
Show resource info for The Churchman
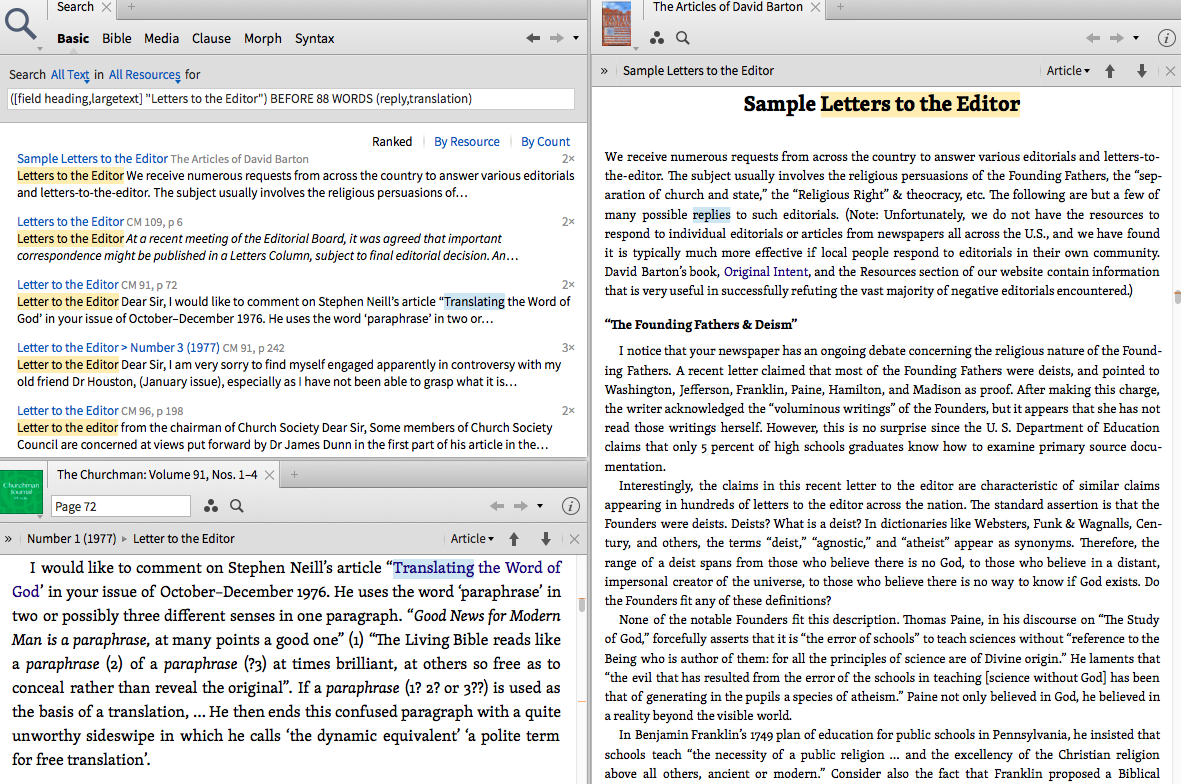pyautogui.click(x=571, y=506)
